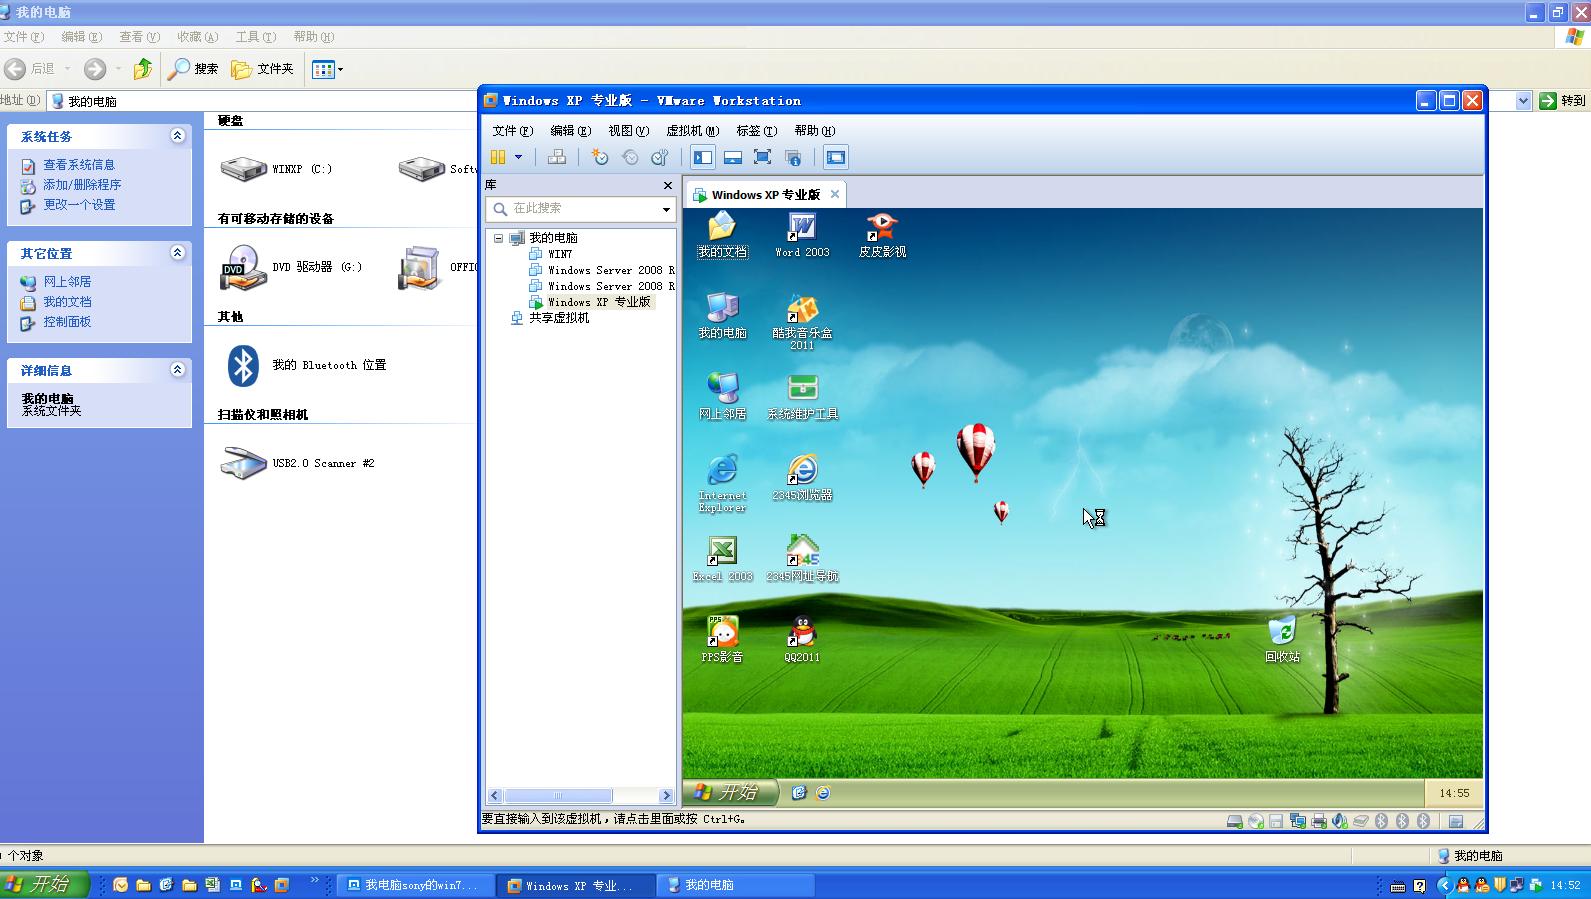This screenshot has height=899, width=1591.
Task: Click the 皮皮影视 guest desktop icon
Action: [882, 236]
